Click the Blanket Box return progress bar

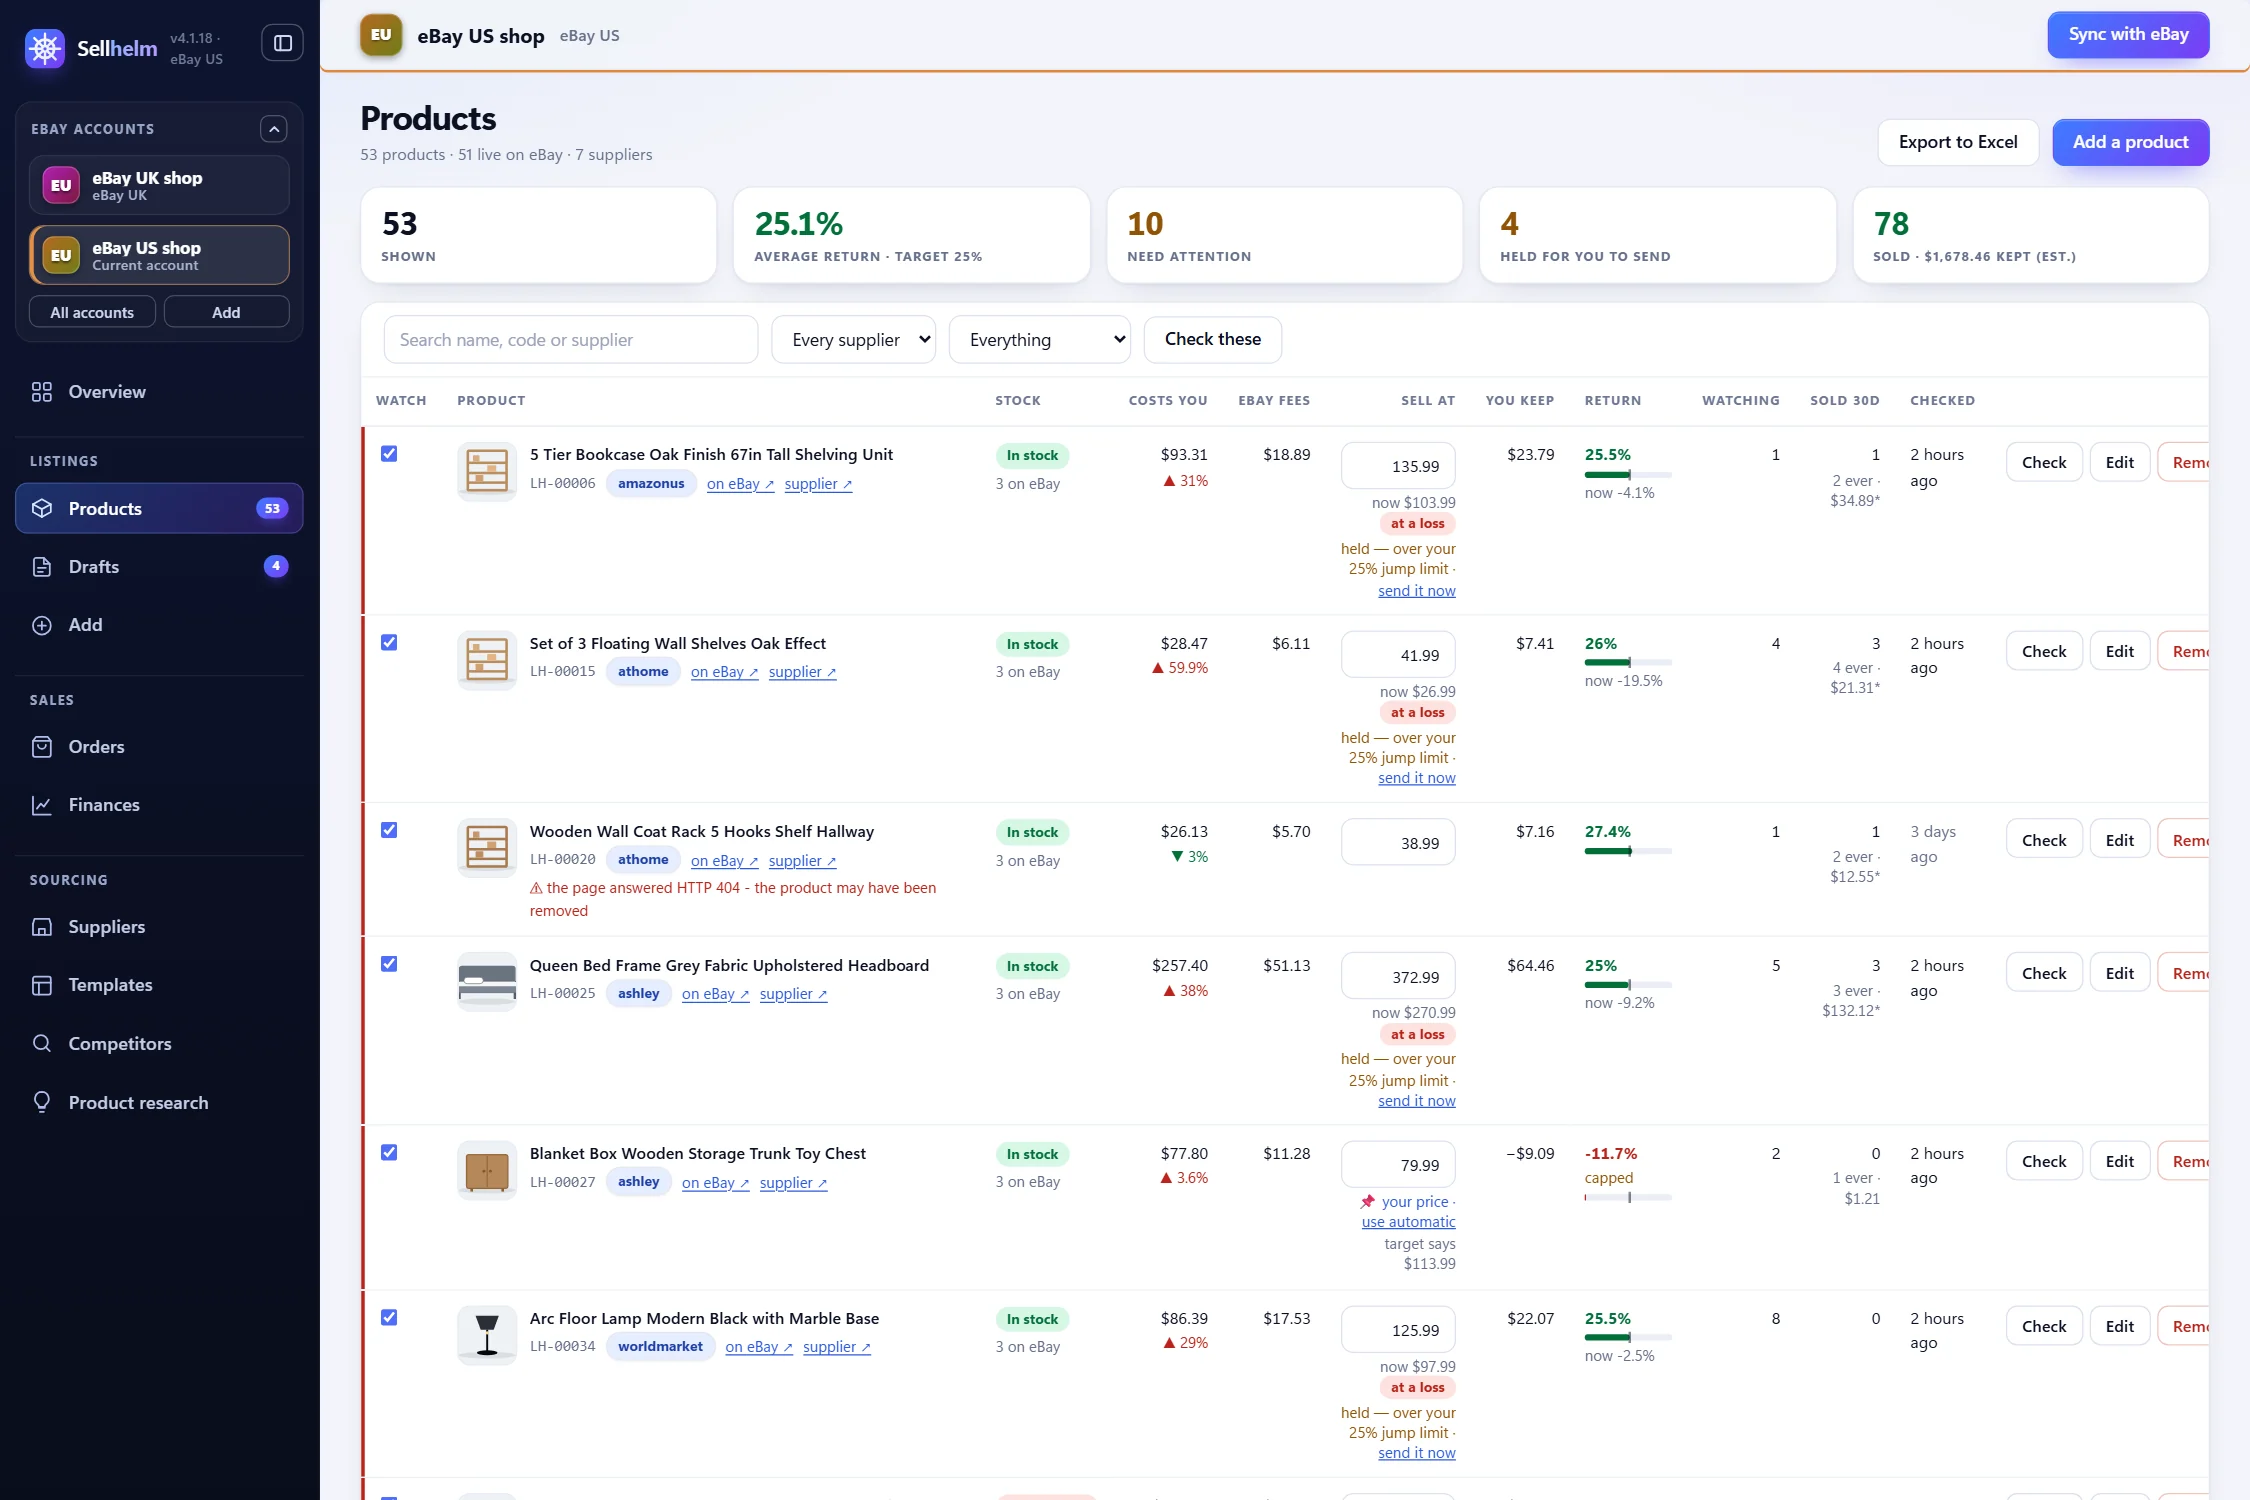coord(1628,1197)
